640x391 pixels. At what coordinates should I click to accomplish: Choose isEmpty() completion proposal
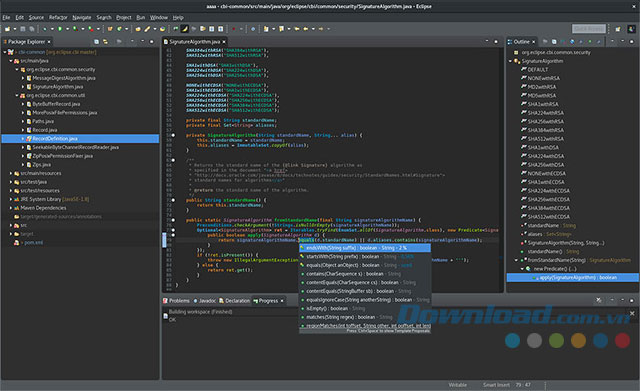[364, 309]
